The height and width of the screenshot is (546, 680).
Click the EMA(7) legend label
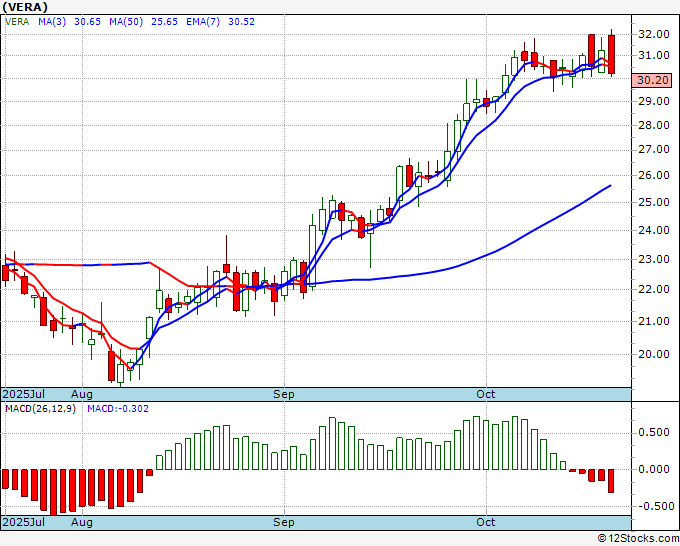coord(203,22)
